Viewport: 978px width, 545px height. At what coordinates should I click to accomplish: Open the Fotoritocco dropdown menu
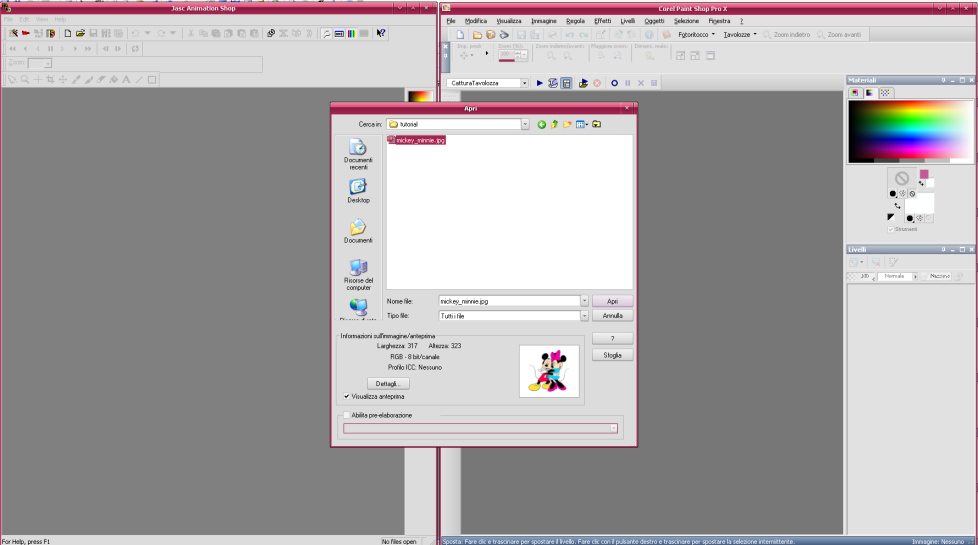pos(696,35)
